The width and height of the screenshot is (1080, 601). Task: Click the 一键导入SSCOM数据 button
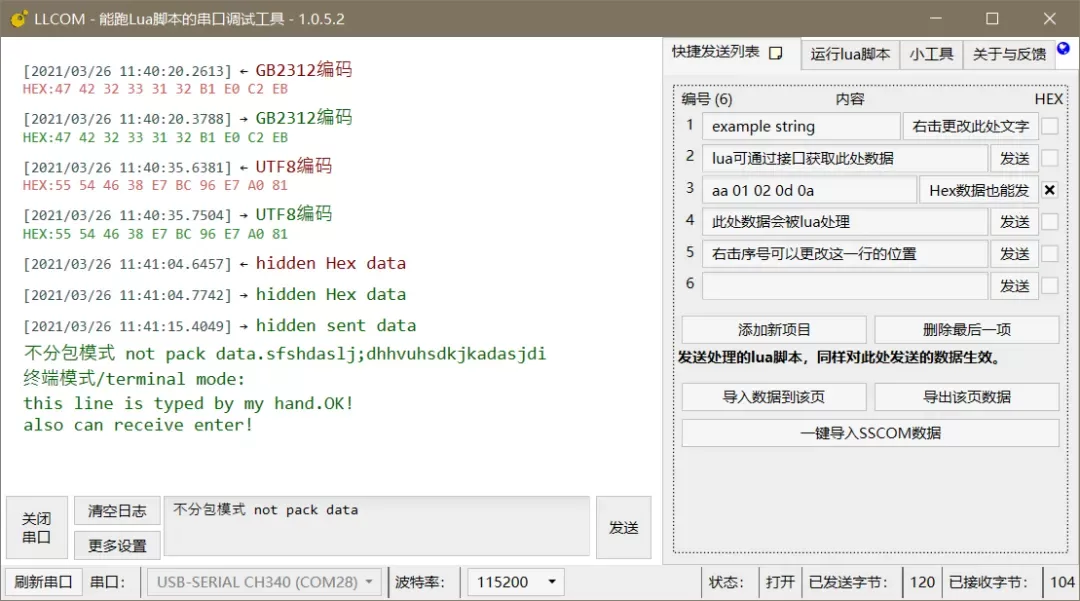click(871, 433)
